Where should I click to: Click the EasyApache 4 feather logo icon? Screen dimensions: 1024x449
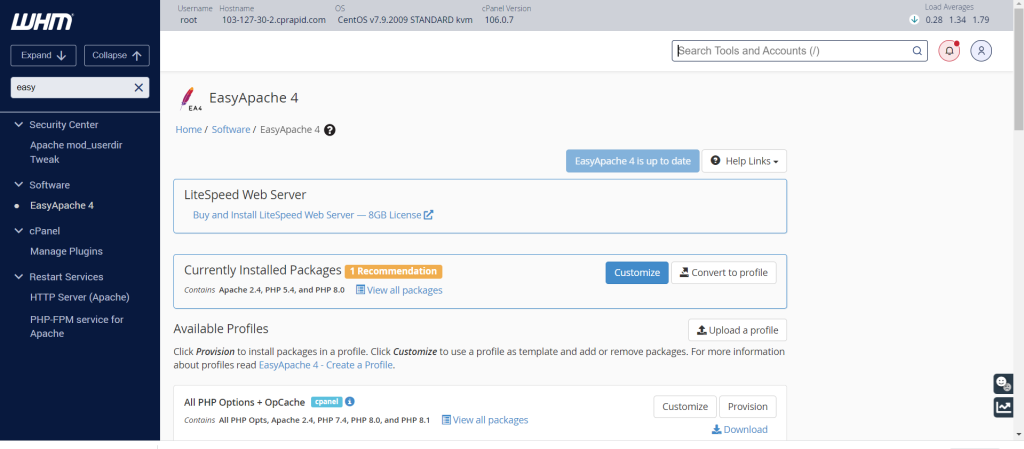point(190,99)
